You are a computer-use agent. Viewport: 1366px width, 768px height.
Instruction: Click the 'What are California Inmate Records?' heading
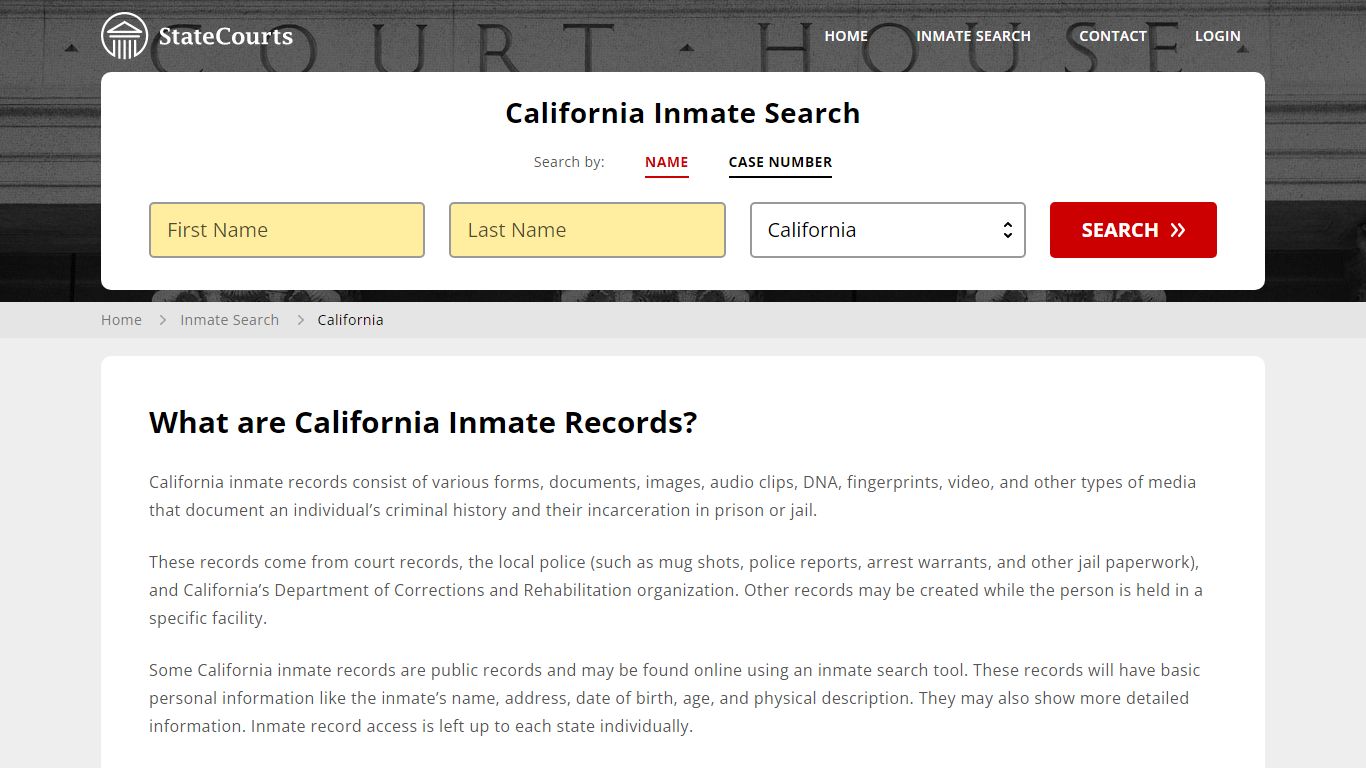(422, 422)
